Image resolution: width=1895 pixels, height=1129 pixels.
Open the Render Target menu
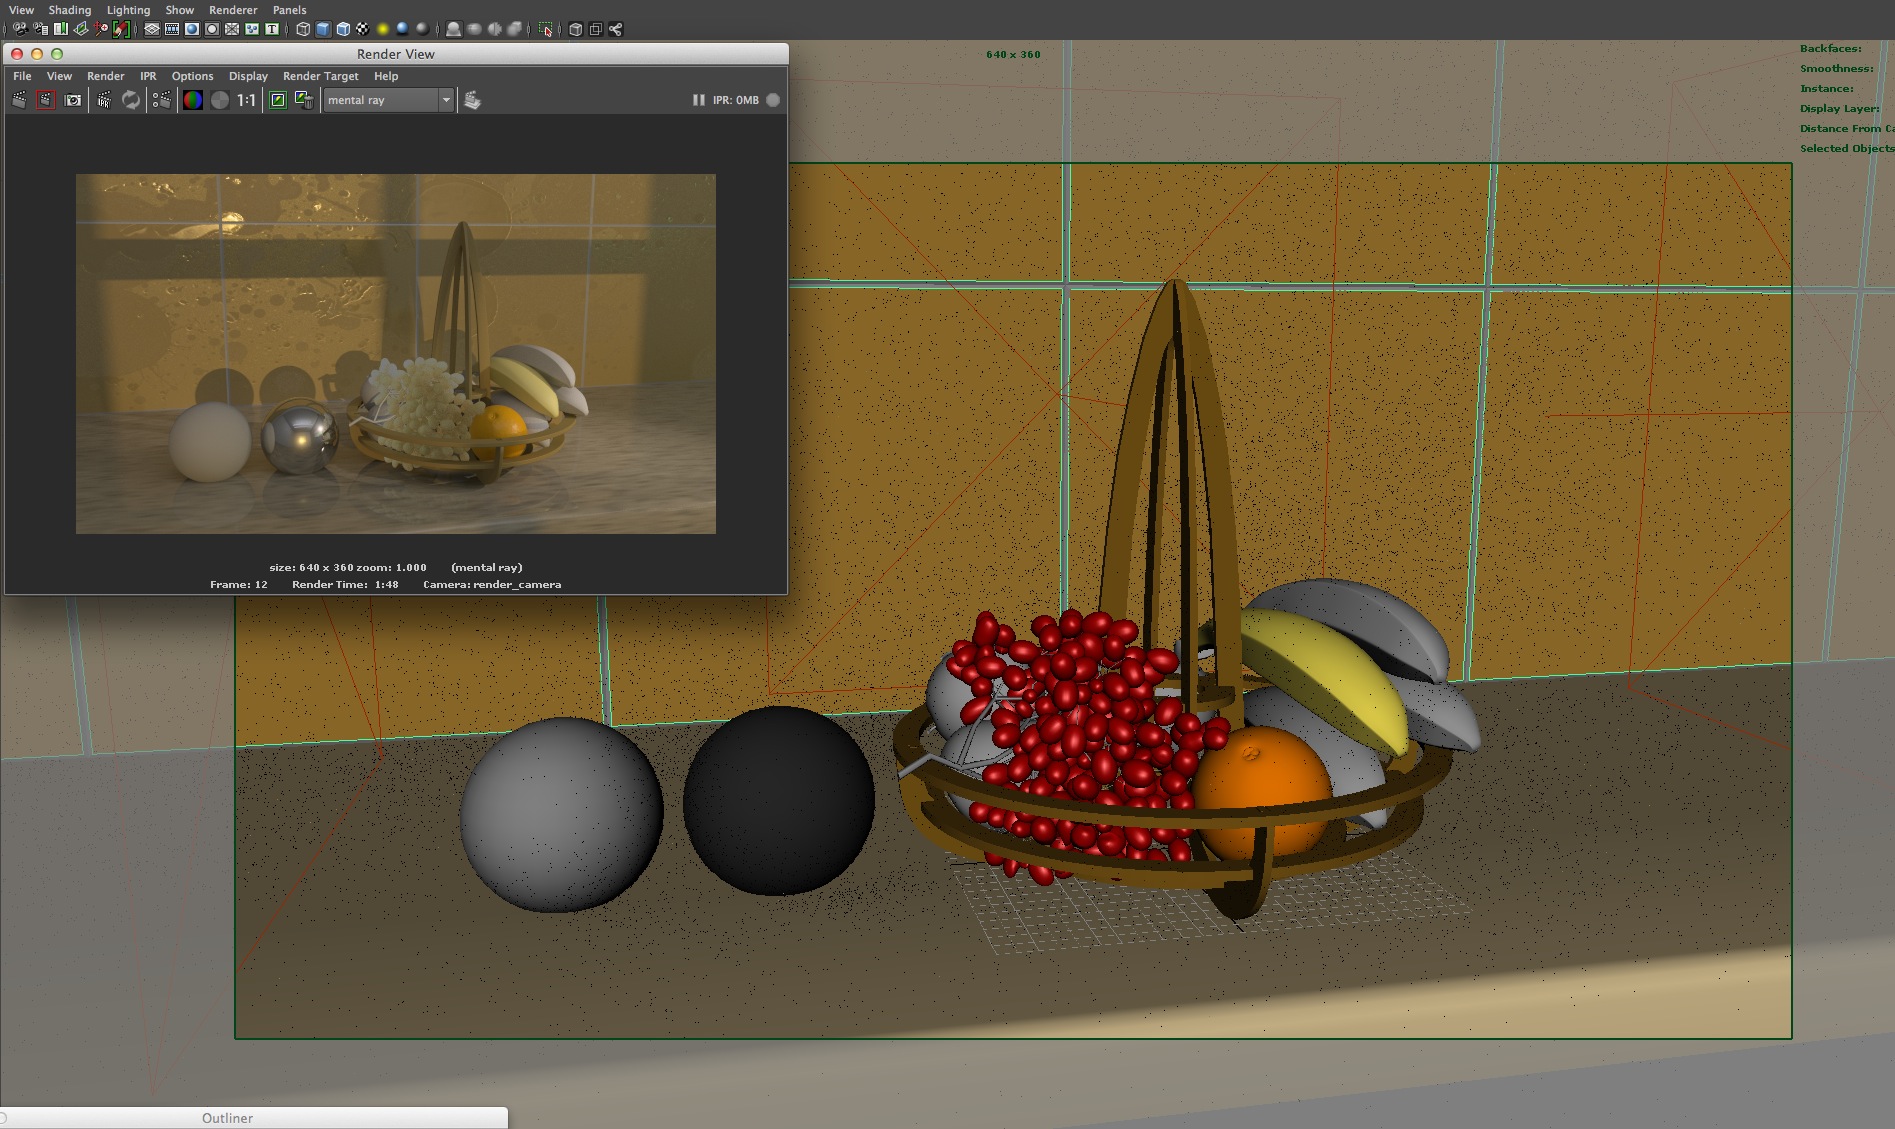pyautogui.click(x=320, y=76)
